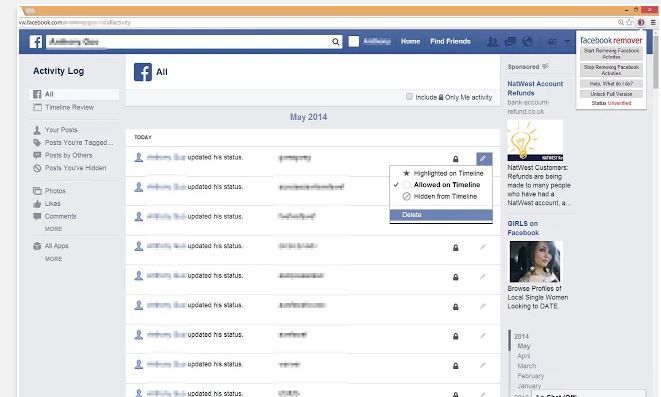Image resolution: width=661 pixels, height=397 pixels.
Task: Click the Facebook remover extension icon in the toolbar
Action: click(x=641, y=22)
